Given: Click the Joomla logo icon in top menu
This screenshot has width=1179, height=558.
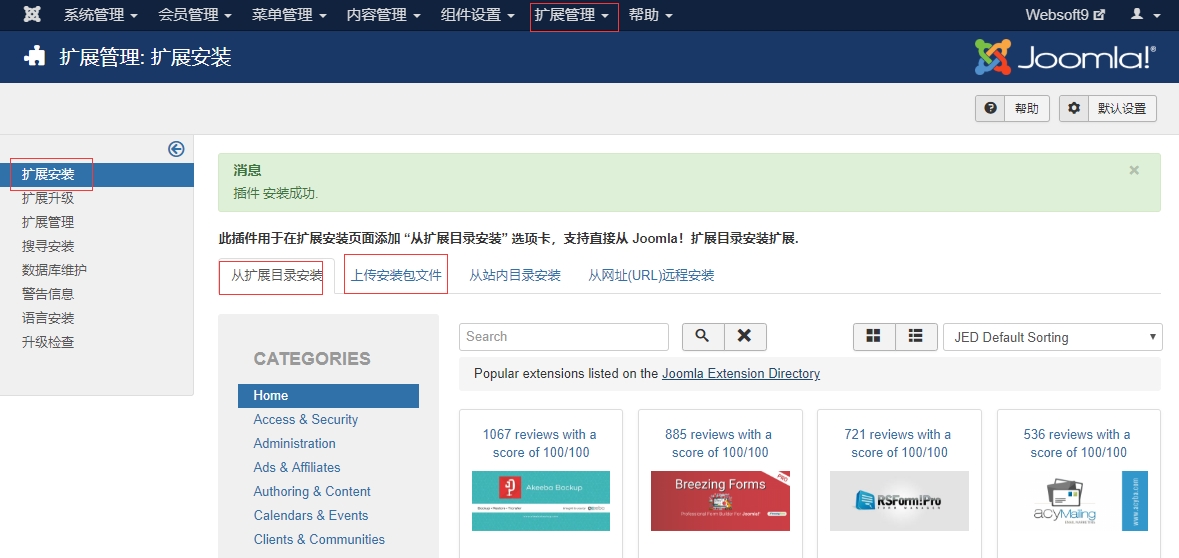Looking at the screenshot, I should (x=32, y=15).
